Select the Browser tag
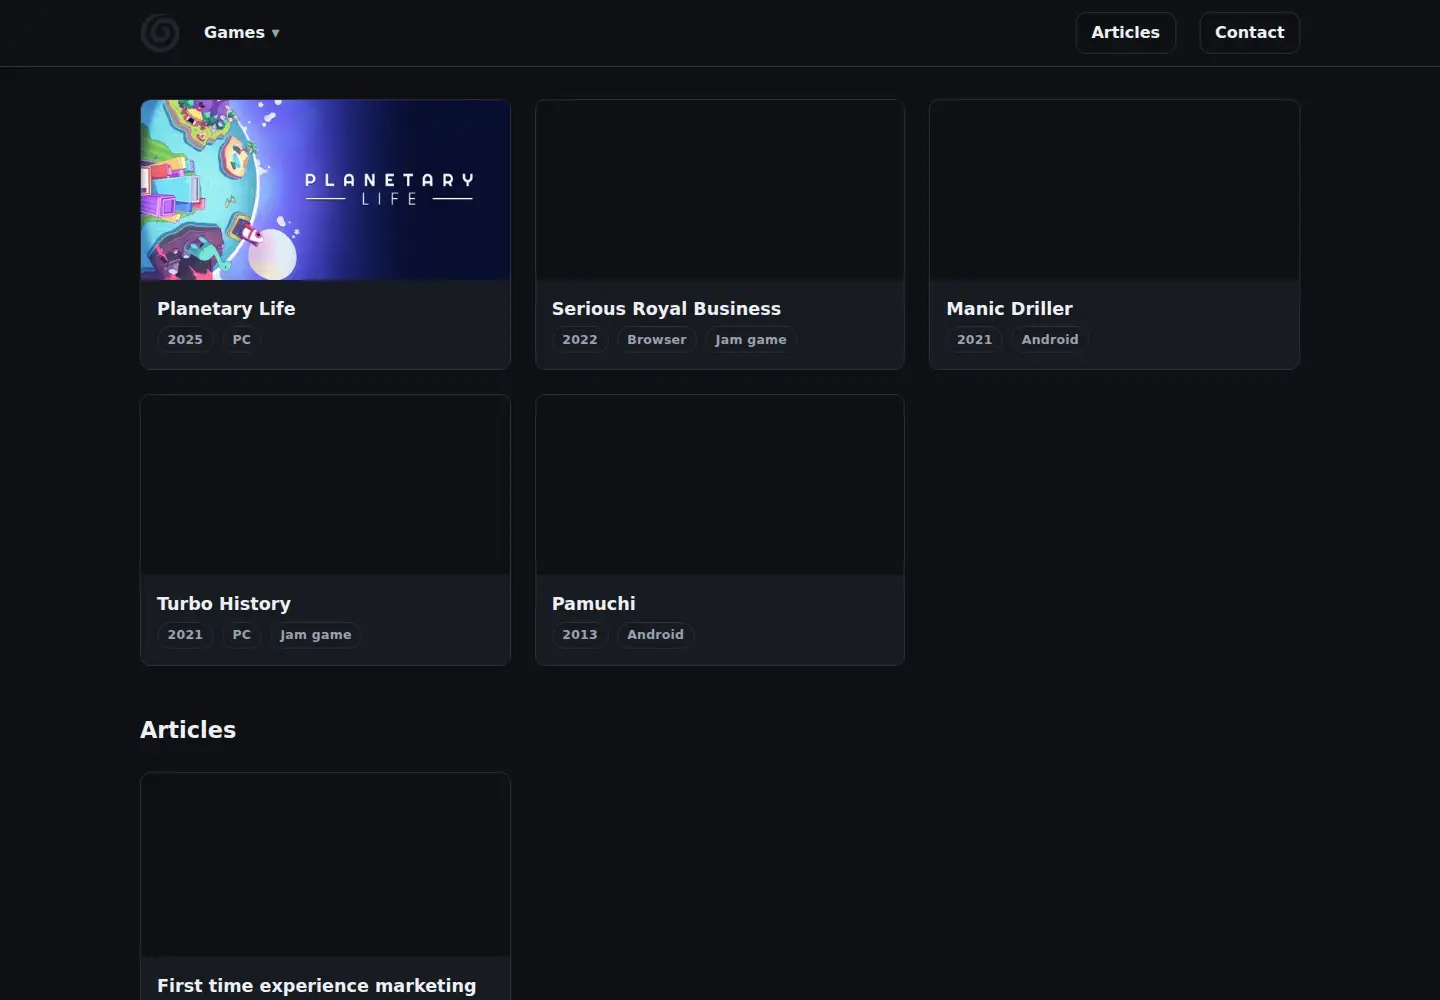The height and width of the screenshot is (1000, 1440). tap(657, 340)
